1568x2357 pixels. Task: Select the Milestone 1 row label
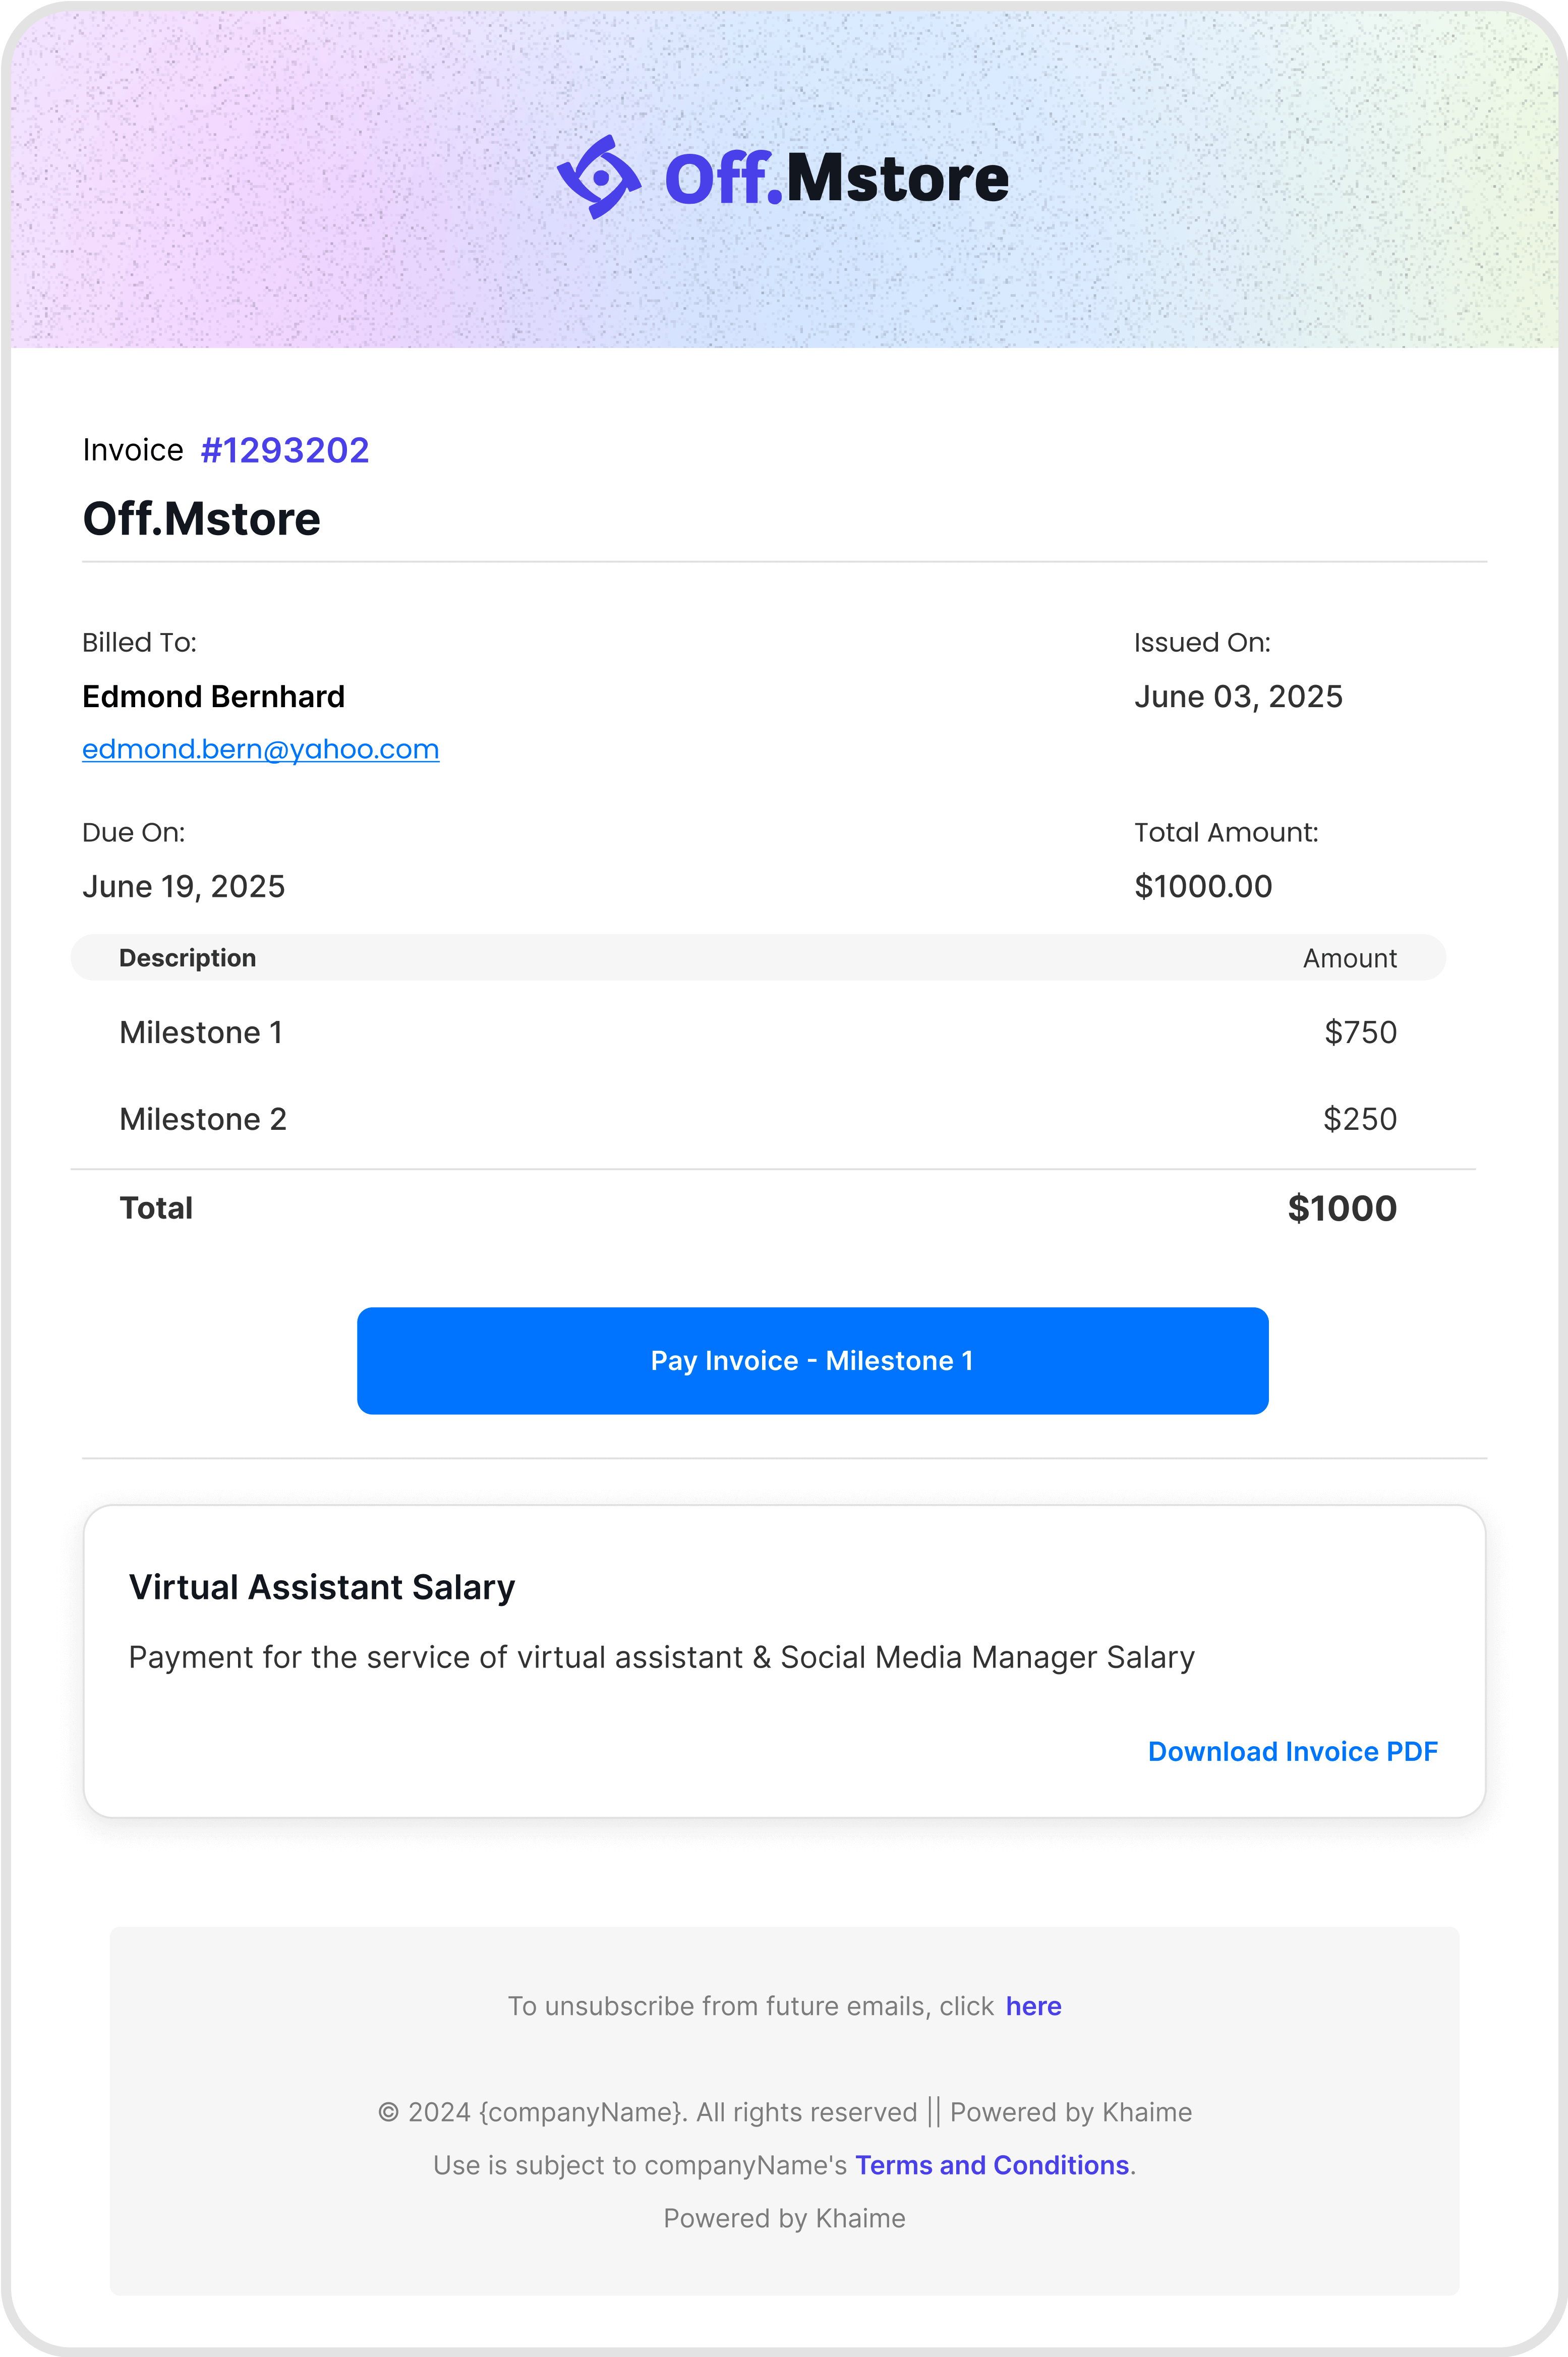(201, 1032)
